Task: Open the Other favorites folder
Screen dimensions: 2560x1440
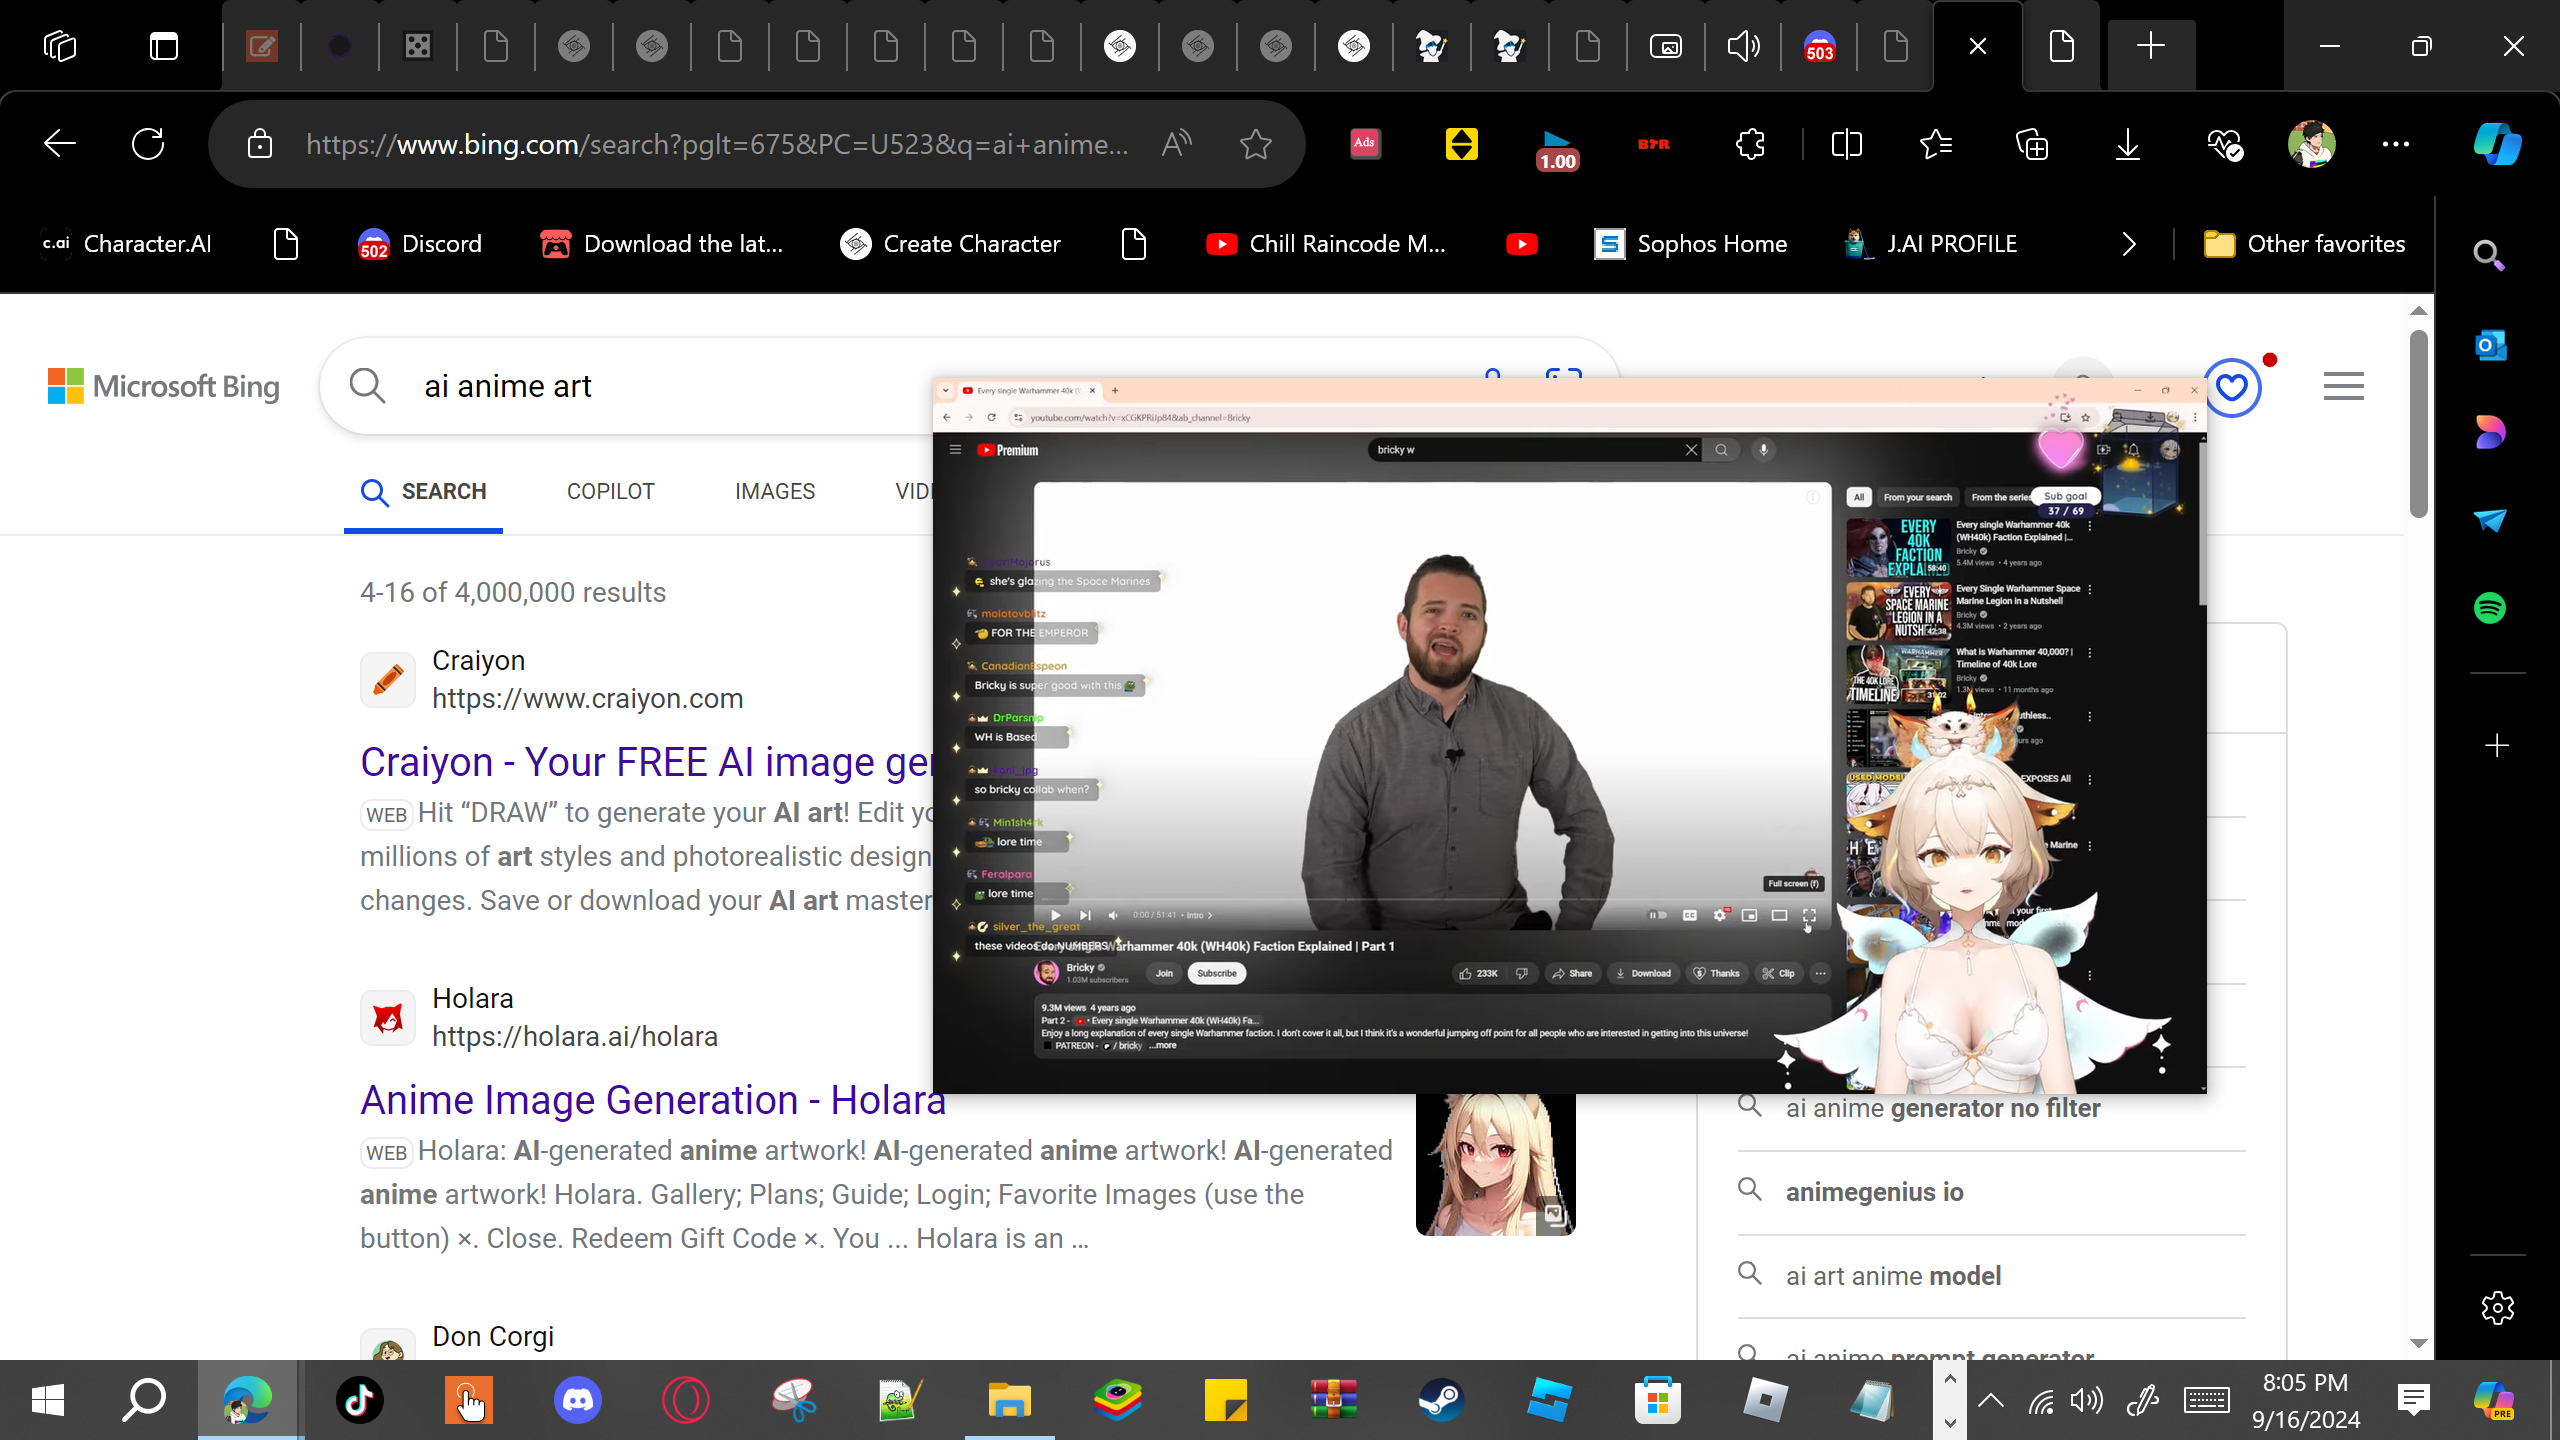Action: click(2304, 244)
